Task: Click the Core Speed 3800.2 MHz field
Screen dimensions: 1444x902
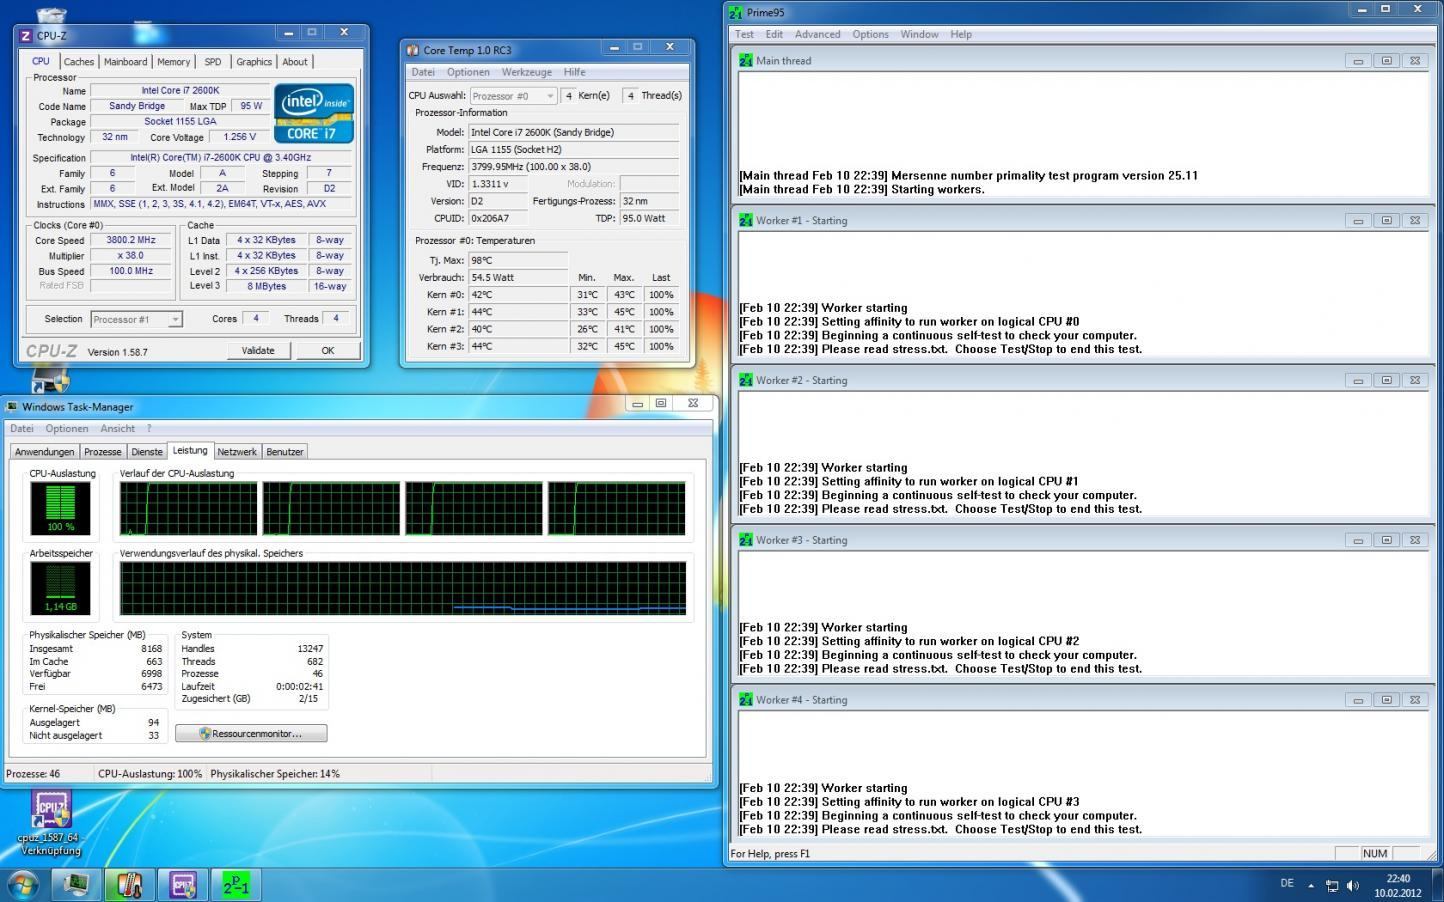Action: [x=131, y=240]
